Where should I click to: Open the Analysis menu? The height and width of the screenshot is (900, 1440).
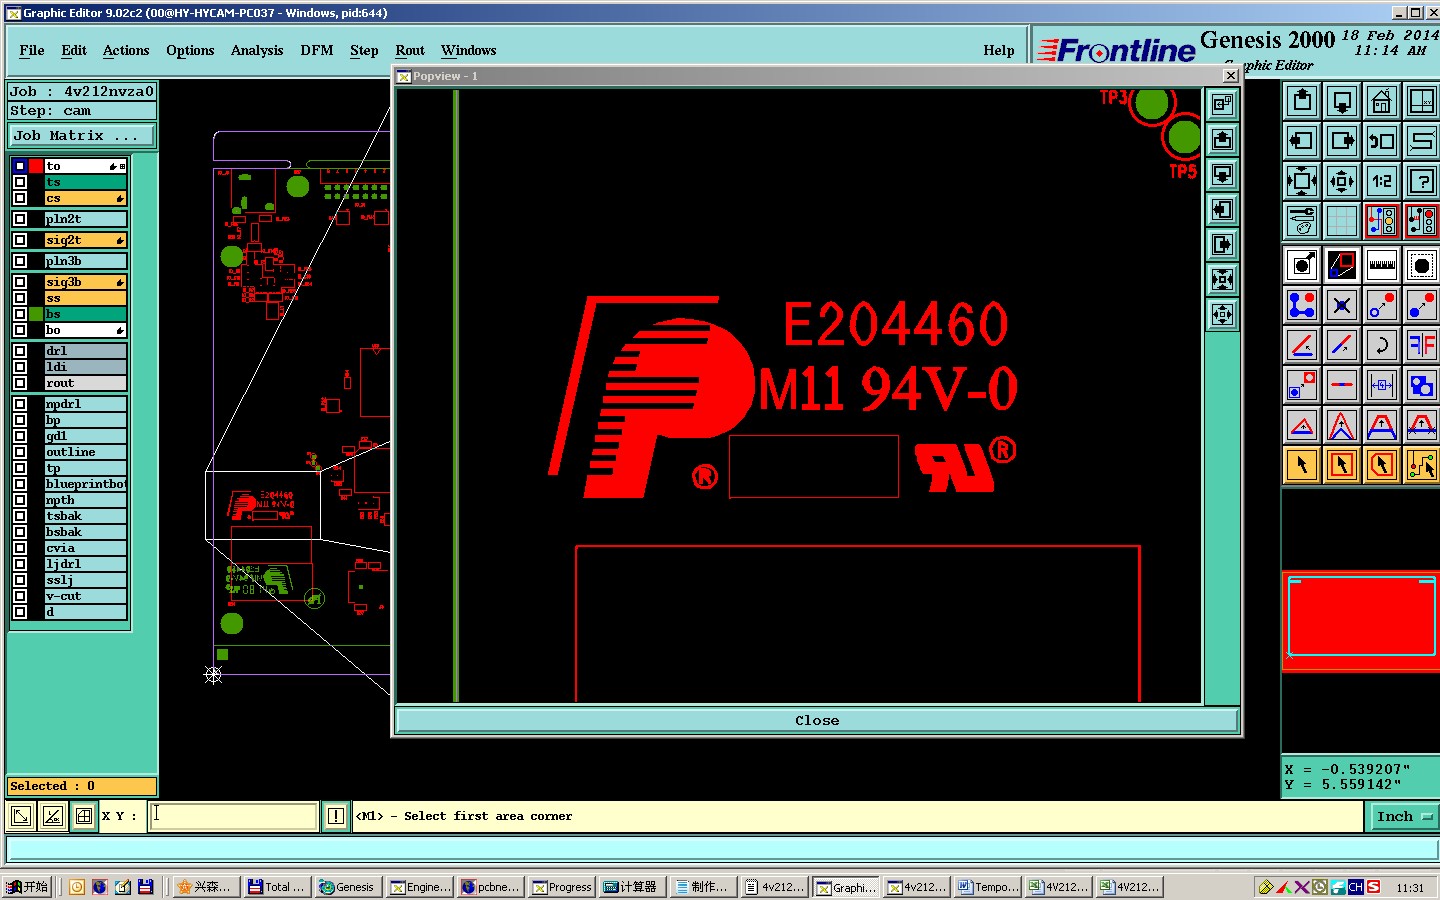click(x=257, y=50)
